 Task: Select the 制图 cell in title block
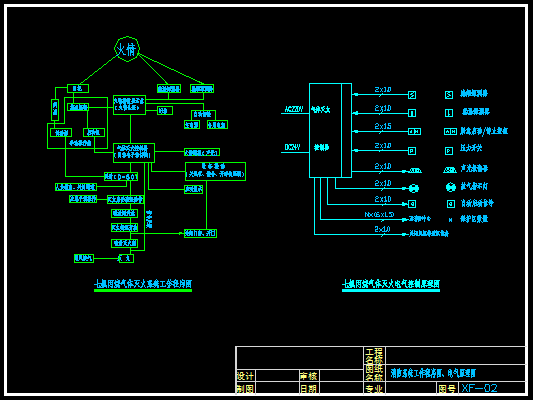(245, 388)
